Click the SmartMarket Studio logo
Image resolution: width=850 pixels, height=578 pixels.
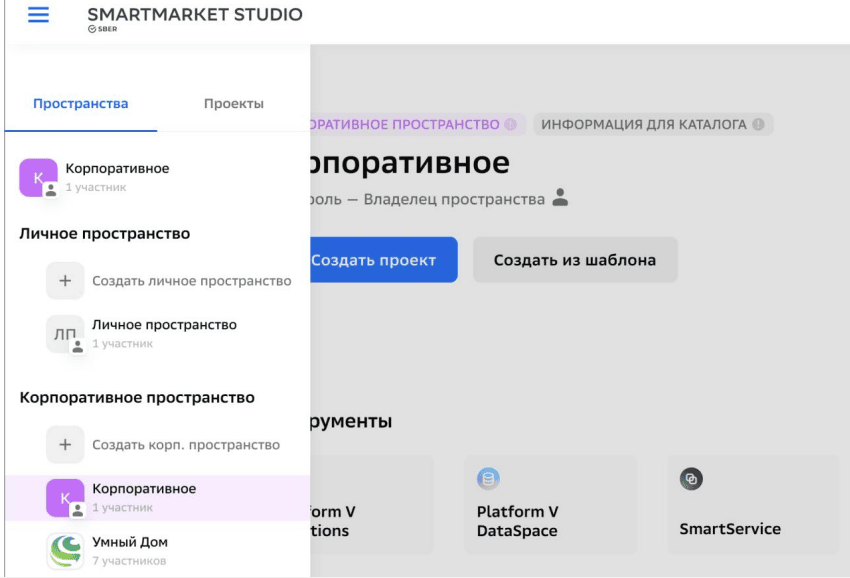[194, 18]
